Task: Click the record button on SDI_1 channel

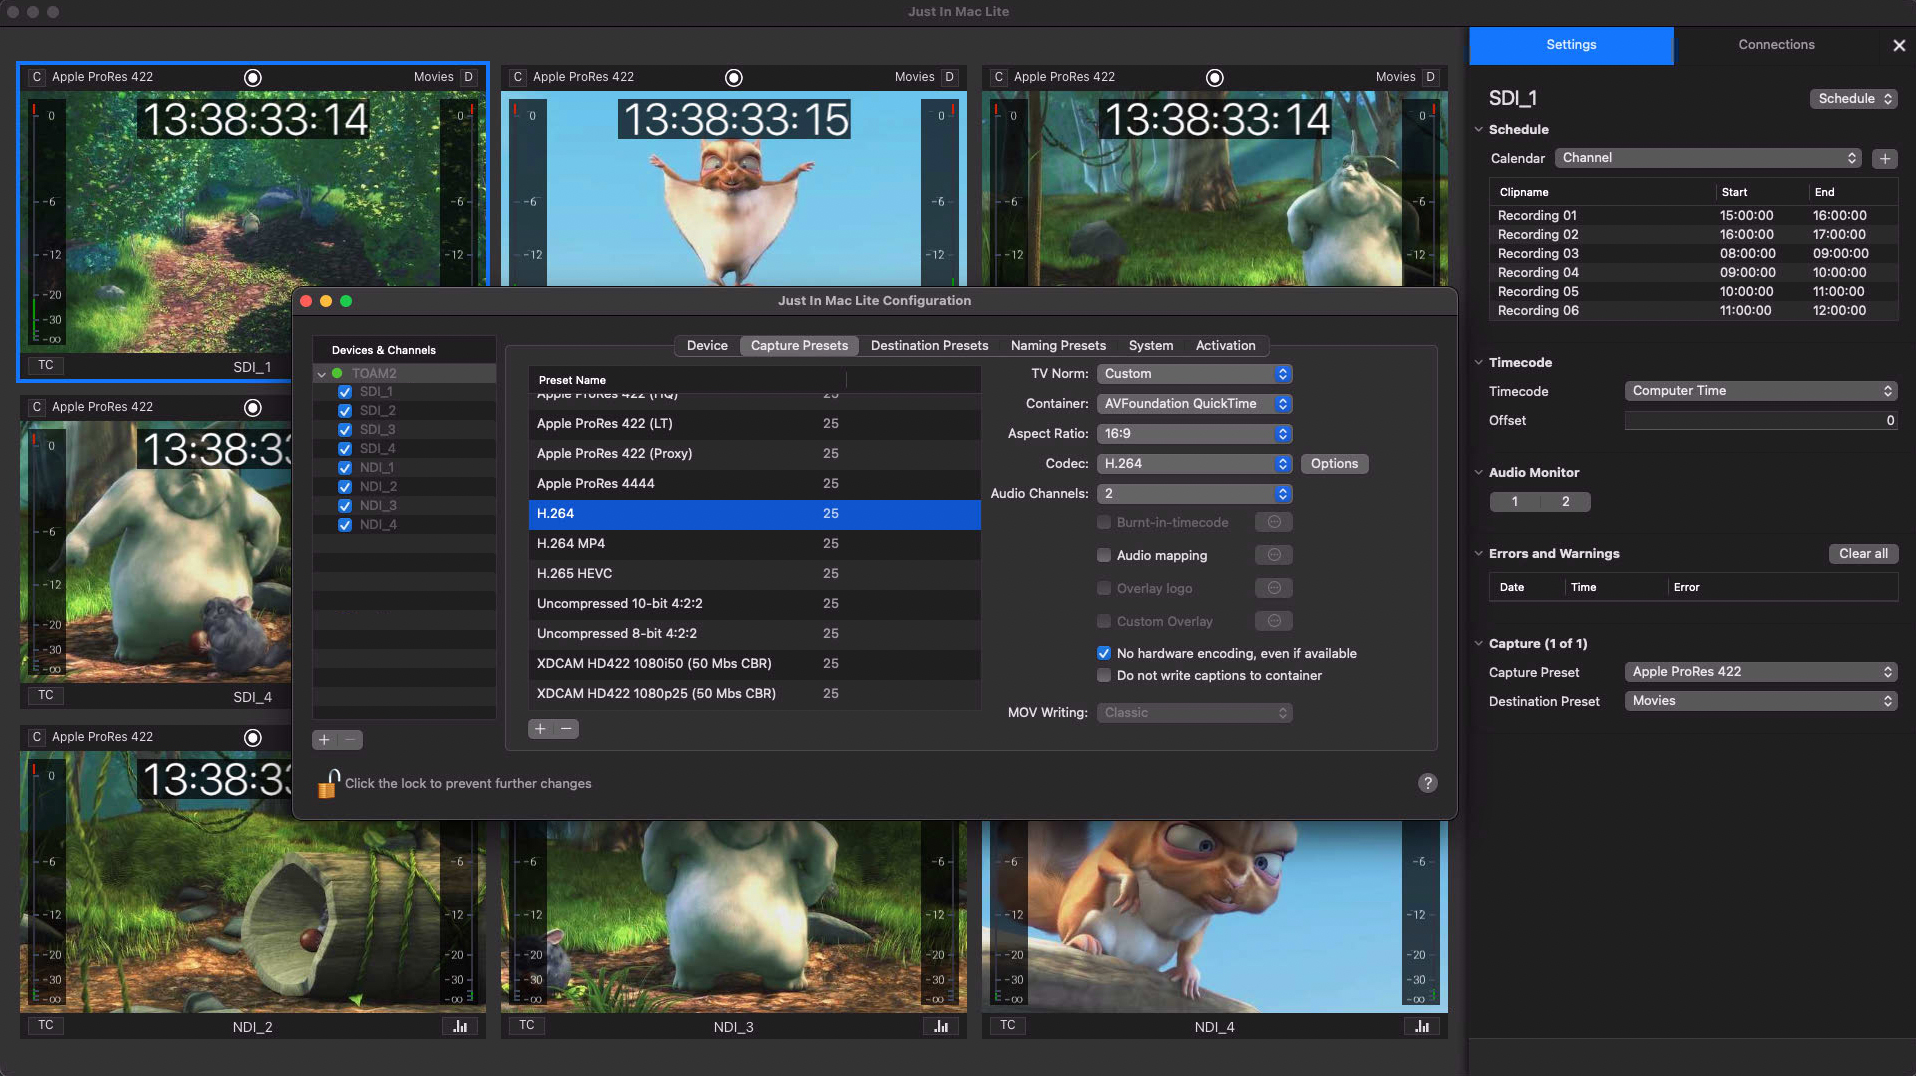Action: [x=253, y=78]
